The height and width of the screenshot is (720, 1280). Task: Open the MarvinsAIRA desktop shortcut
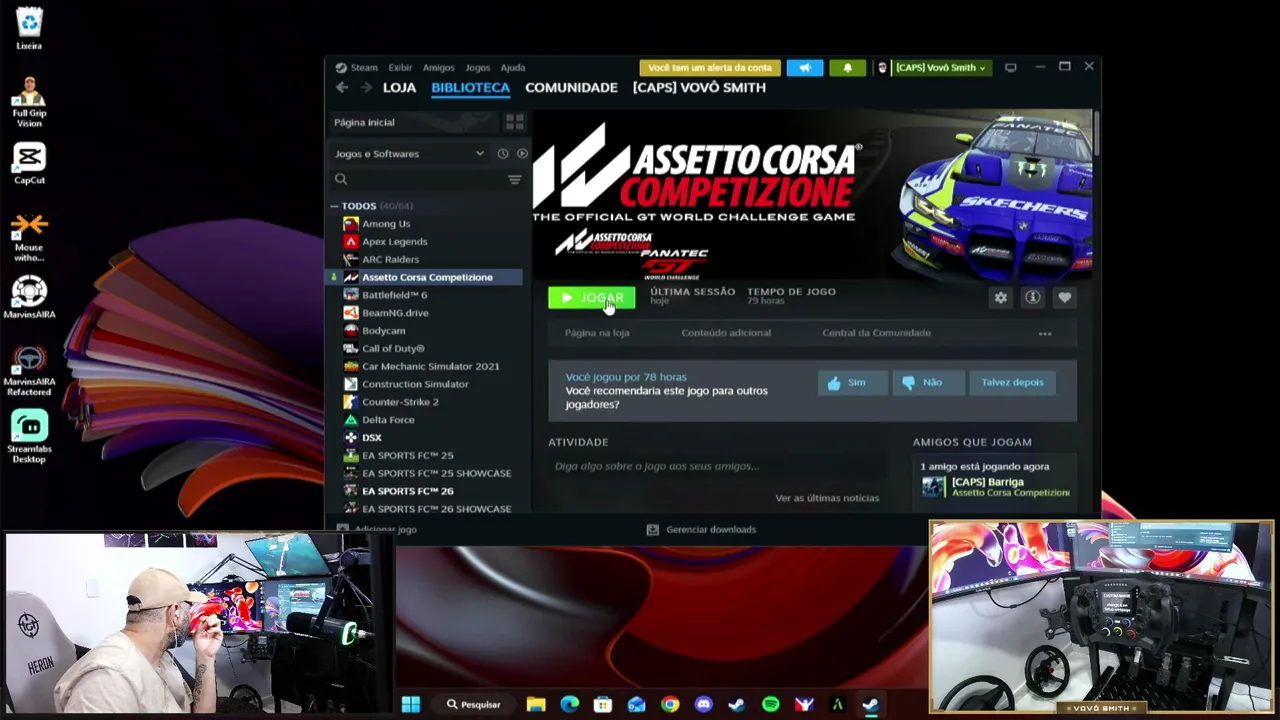pyautogui.click(x=29, y=298)
